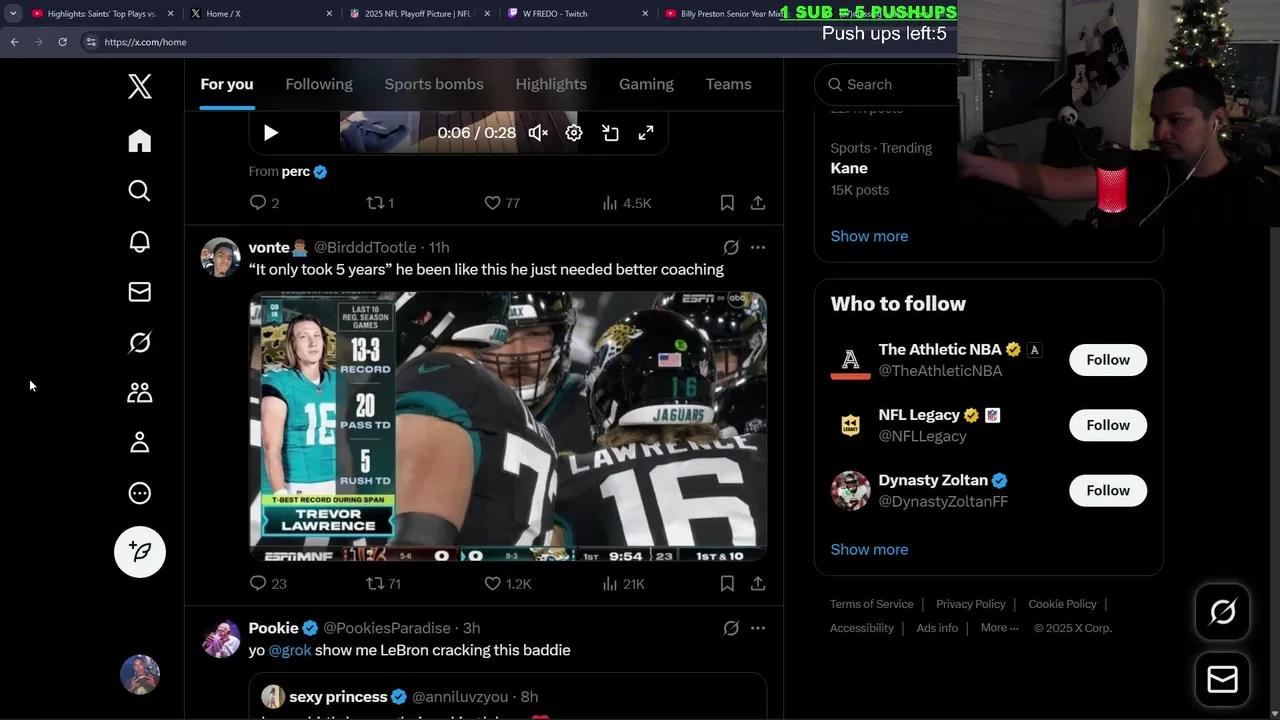Screen dimensions: 1280x720
Task: Go to Home via the house icon
Action: pyautogui.click(x=140, y=141)
